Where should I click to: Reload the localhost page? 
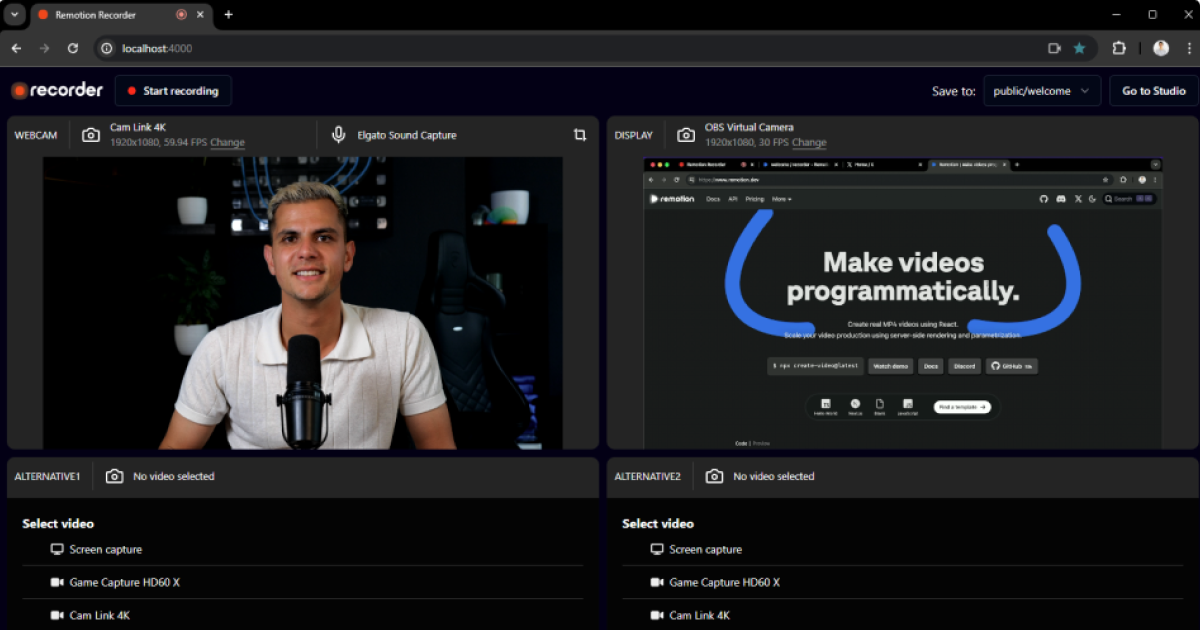(73, 48)
